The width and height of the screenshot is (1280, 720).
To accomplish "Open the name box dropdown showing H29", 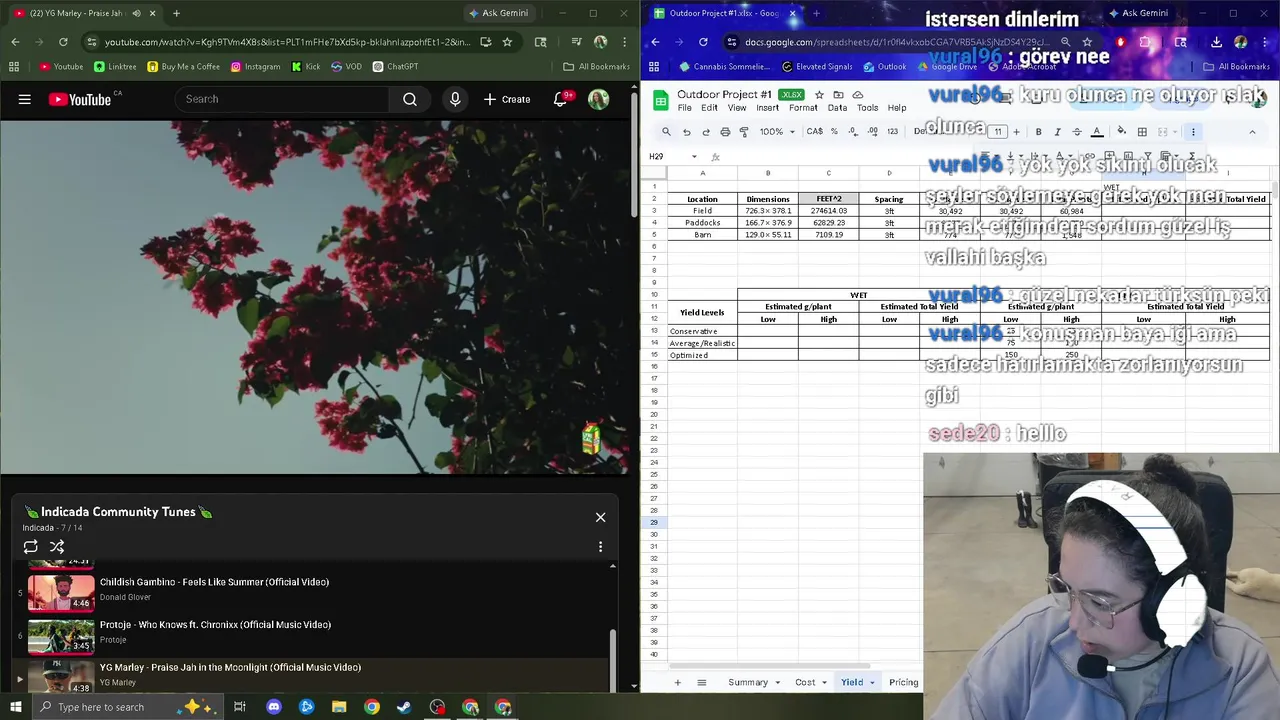I will [694, 157].
